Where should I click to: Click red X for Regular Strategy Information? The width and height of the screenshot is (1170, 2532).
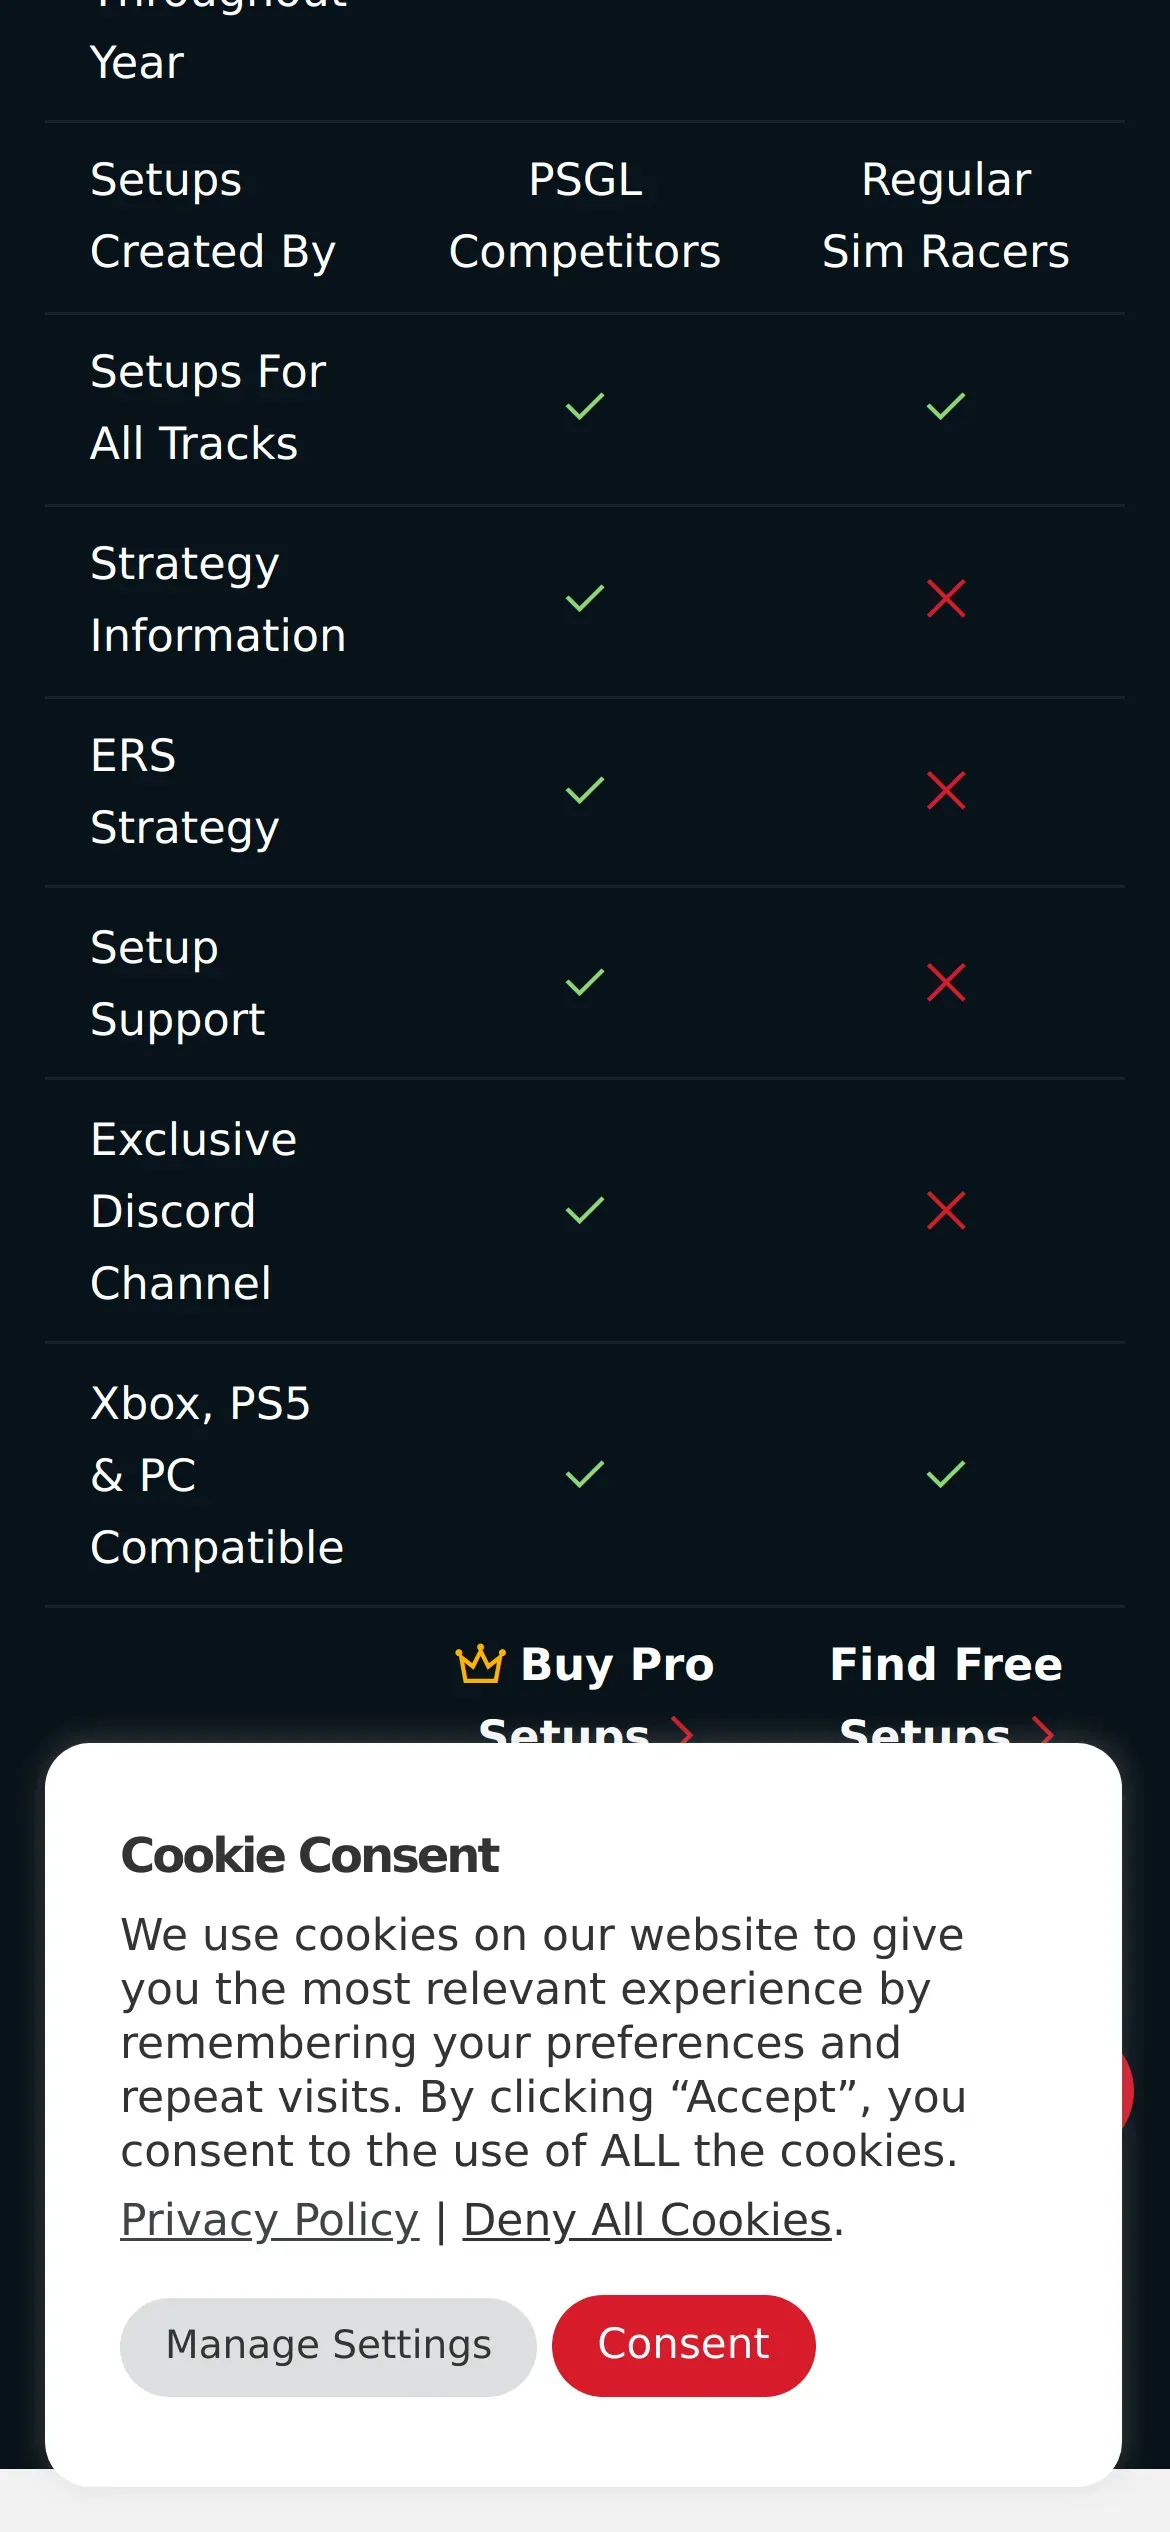point(946,599)
